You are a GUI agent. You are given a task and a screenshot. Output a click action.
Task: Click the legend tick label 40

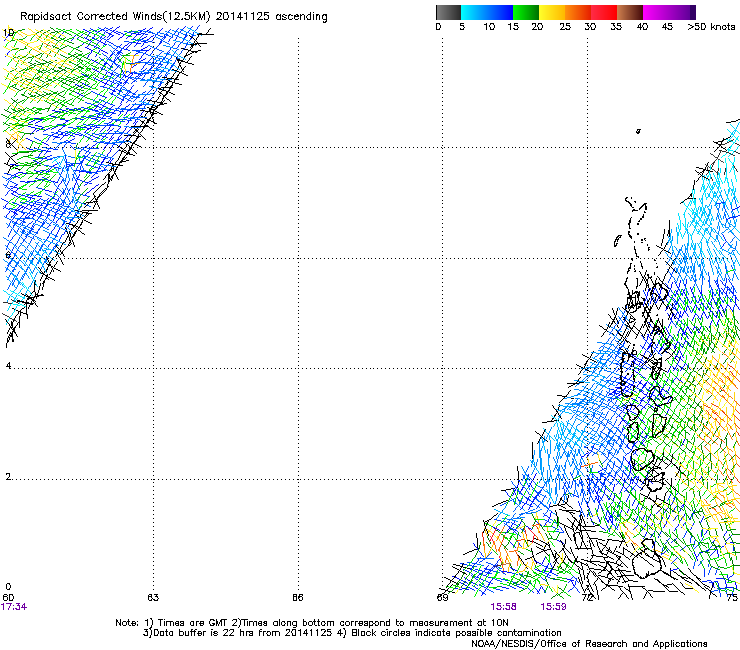click(642, 27)
